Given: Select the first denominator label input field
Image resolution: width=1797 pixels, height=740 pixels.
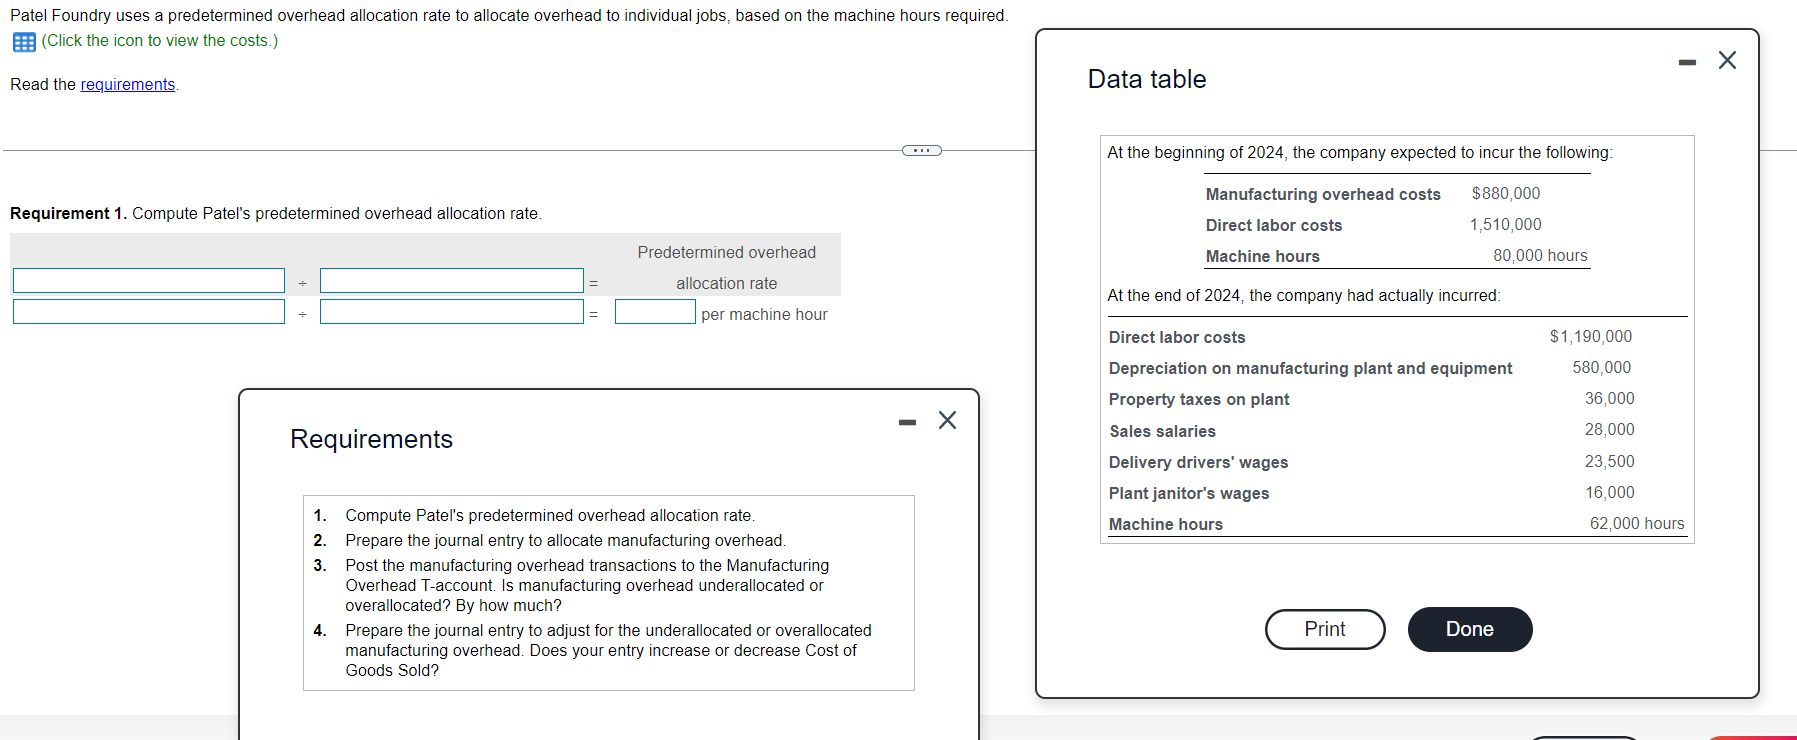Looking at the screenshot, I should click(x=452, y=281).
